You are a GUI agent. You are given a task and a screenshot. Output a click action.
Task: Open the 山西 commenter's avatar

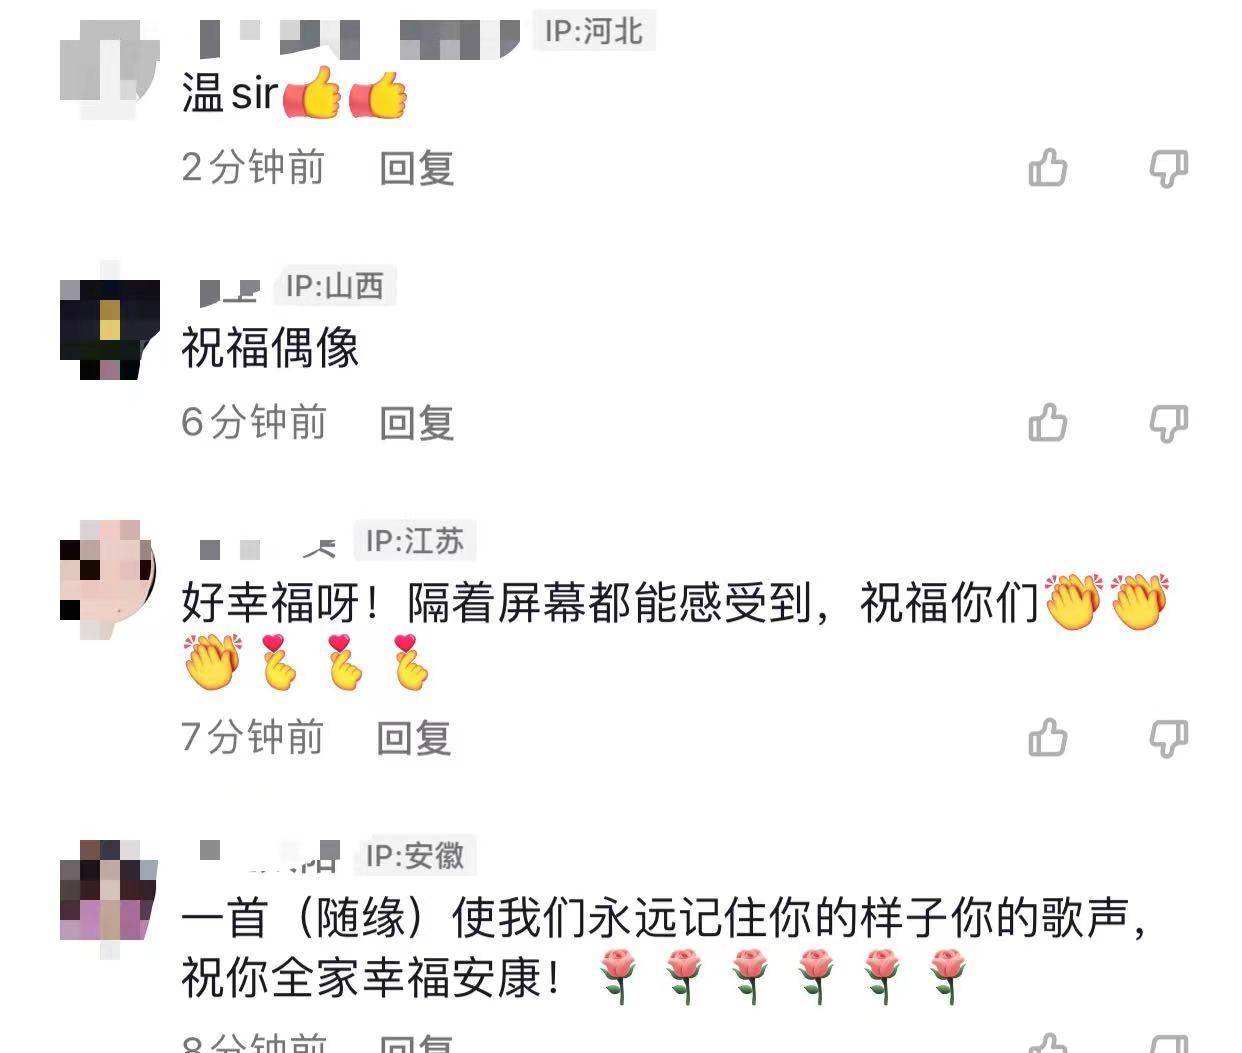(110, 329)
